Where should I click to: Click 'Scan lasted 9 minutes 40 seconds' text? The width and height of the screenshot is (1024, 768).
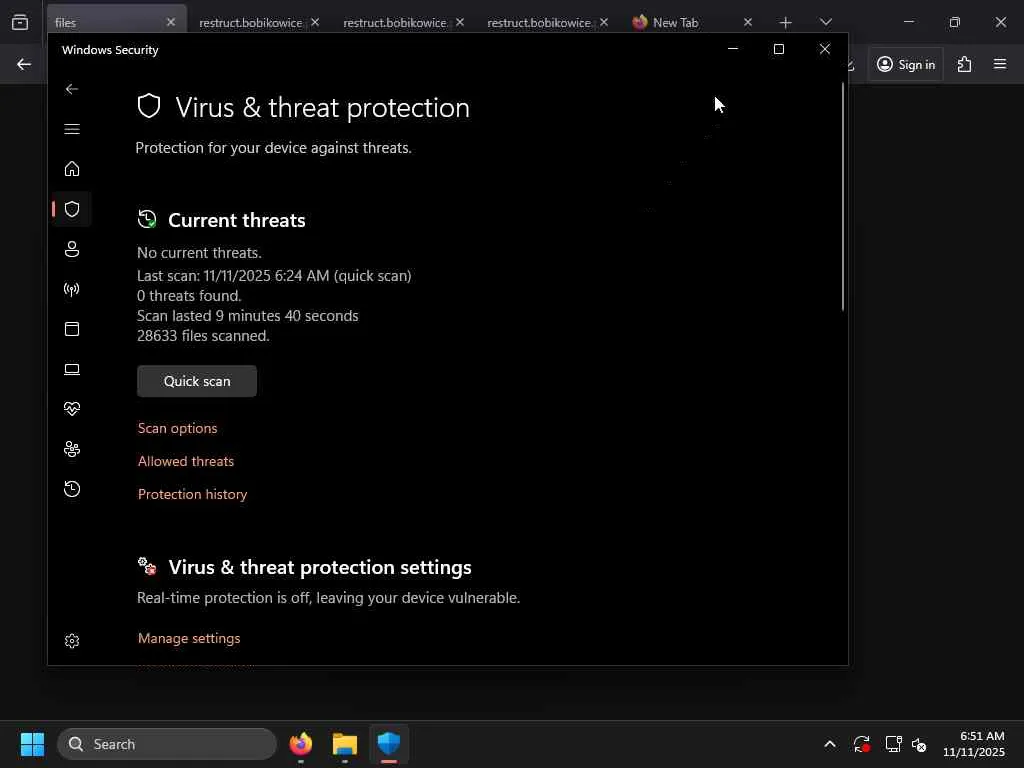pyautogui.click(x=248, y=316)
